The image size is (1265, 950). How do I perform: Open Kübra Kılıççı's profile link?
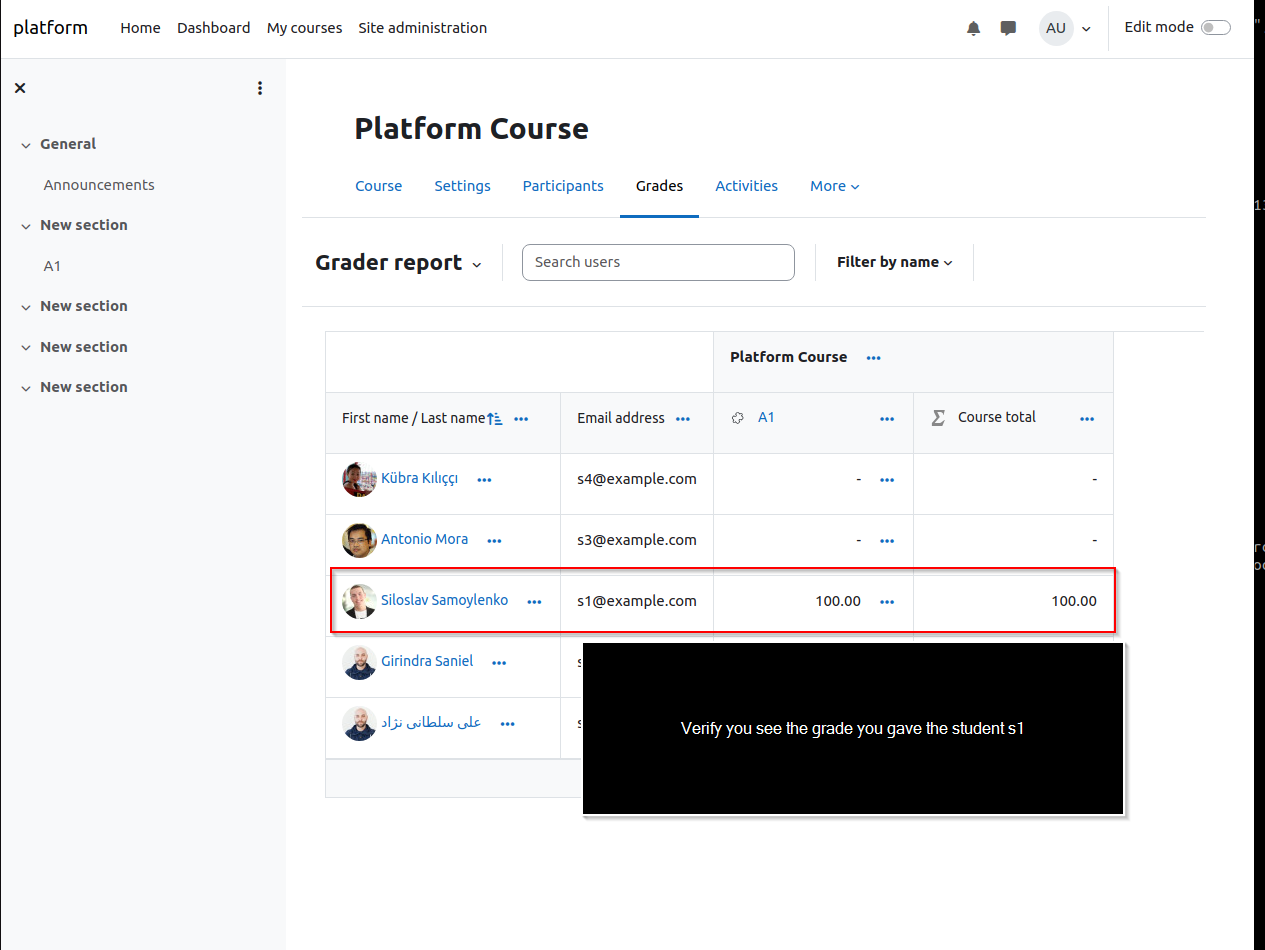pyautogui.click(x=419, y=479)
